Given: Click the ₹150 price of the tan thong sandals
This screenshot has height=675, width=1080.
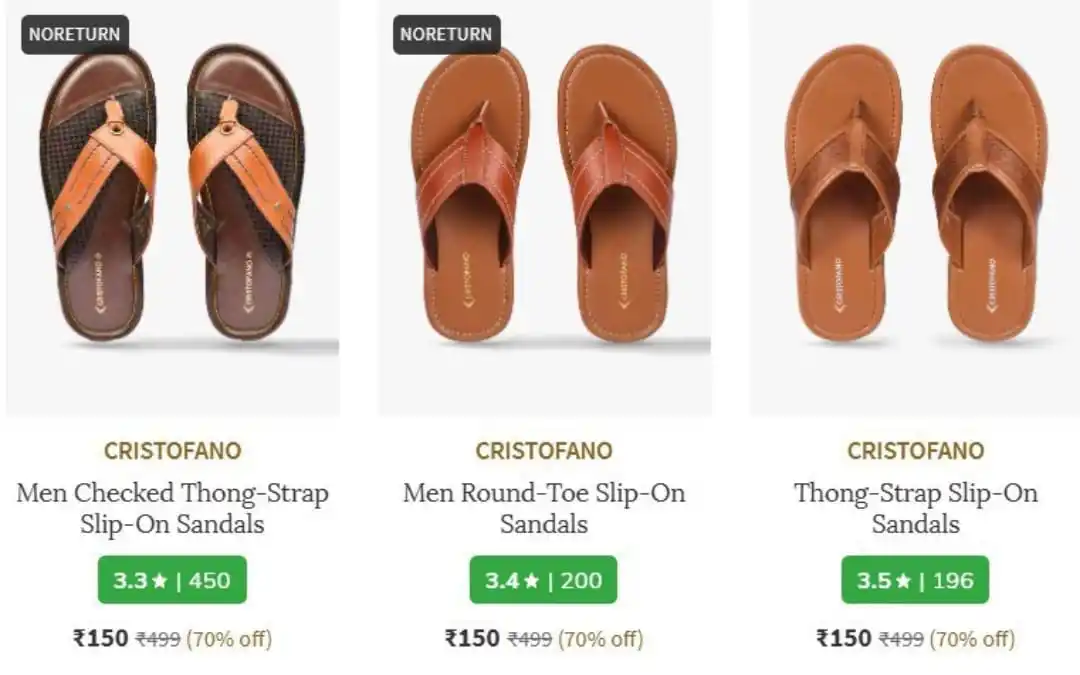Looking at the screenshot, I should [844, 638].
